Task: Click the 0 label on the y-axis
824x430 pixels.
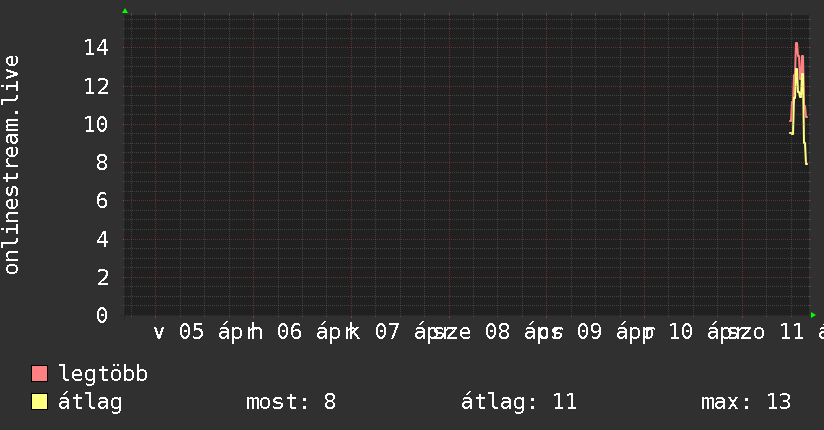Action: click(x=101, y=315)
